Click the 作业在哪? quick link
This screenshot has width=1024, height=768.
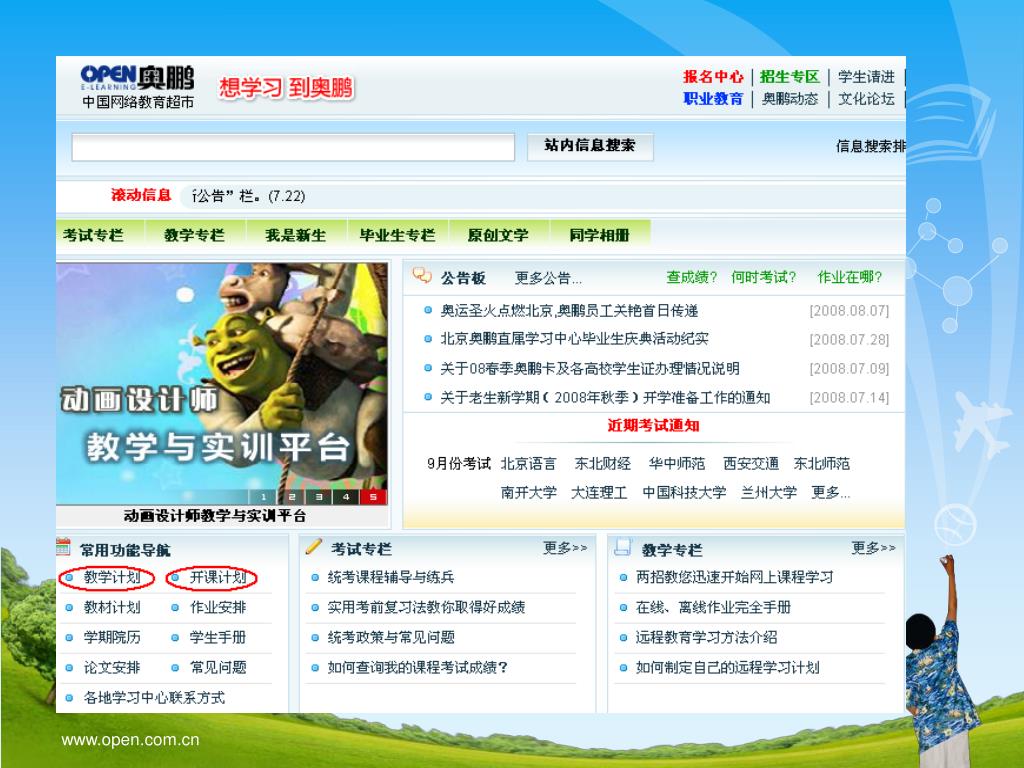pyautogui.click(x=850, y=278)
